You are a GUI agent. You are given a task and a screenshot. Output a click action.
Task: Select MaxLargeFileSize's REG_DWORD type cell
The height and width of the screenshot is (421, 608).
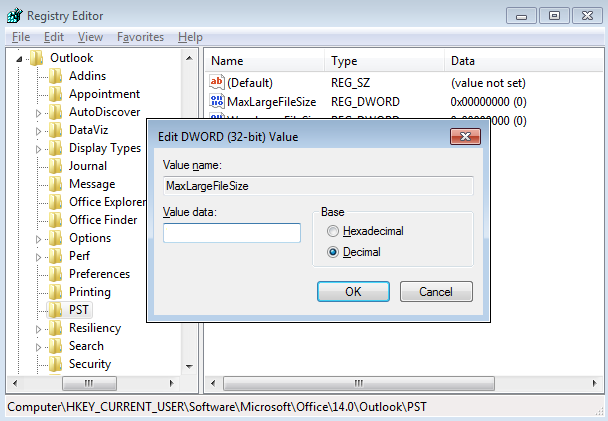(x=365, y=102)
